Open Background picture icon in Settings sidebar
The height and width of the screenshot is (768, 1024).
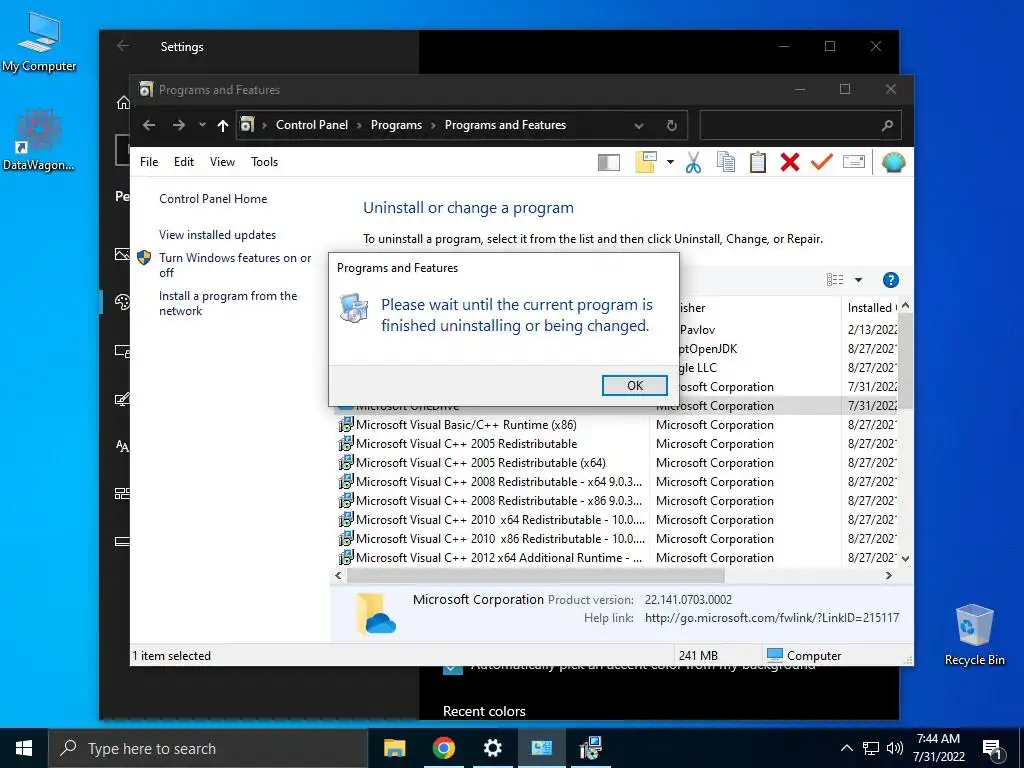(x=122, y=254)
